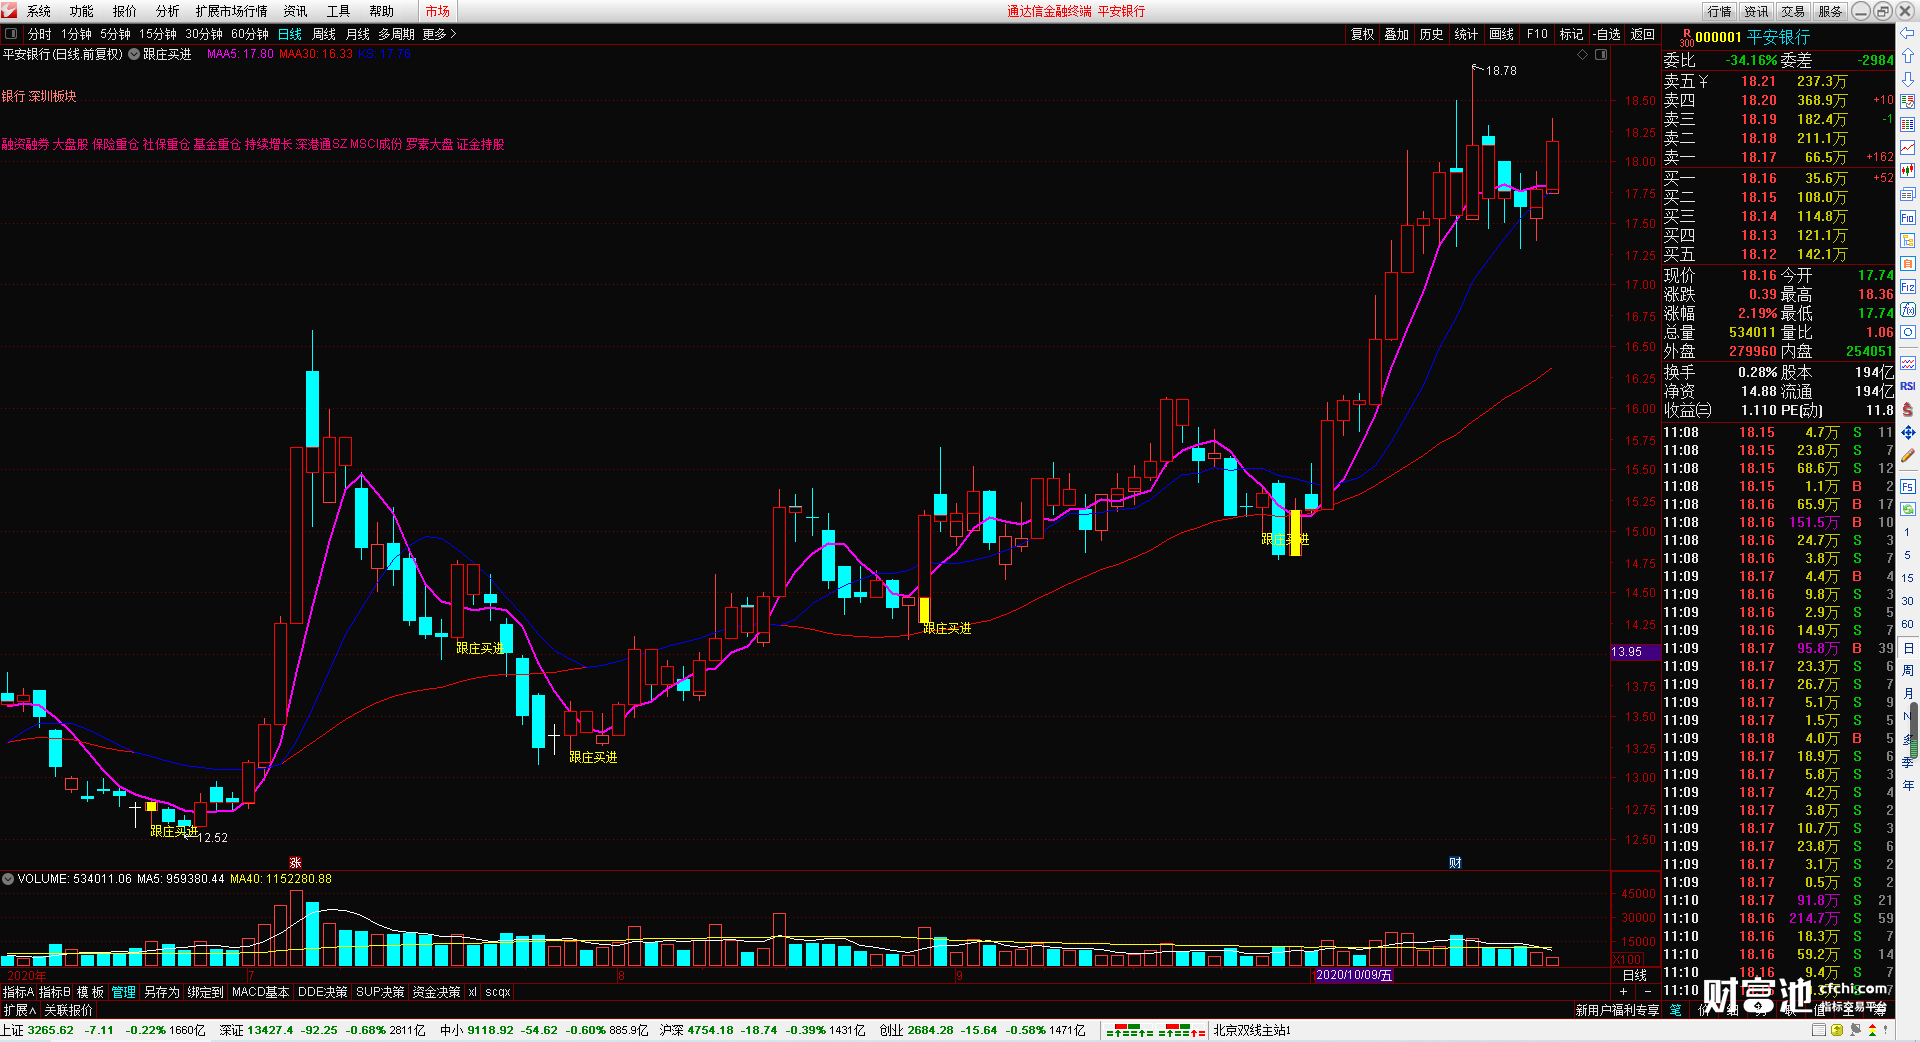Click the blue four-way move arrows icon

[x=1908, y=433]
